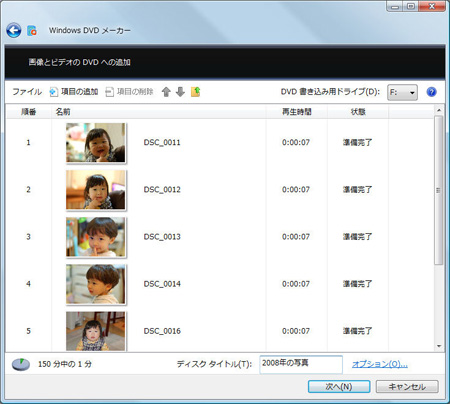Click the open folder icon in toolbar

click(x=195, y=92)
